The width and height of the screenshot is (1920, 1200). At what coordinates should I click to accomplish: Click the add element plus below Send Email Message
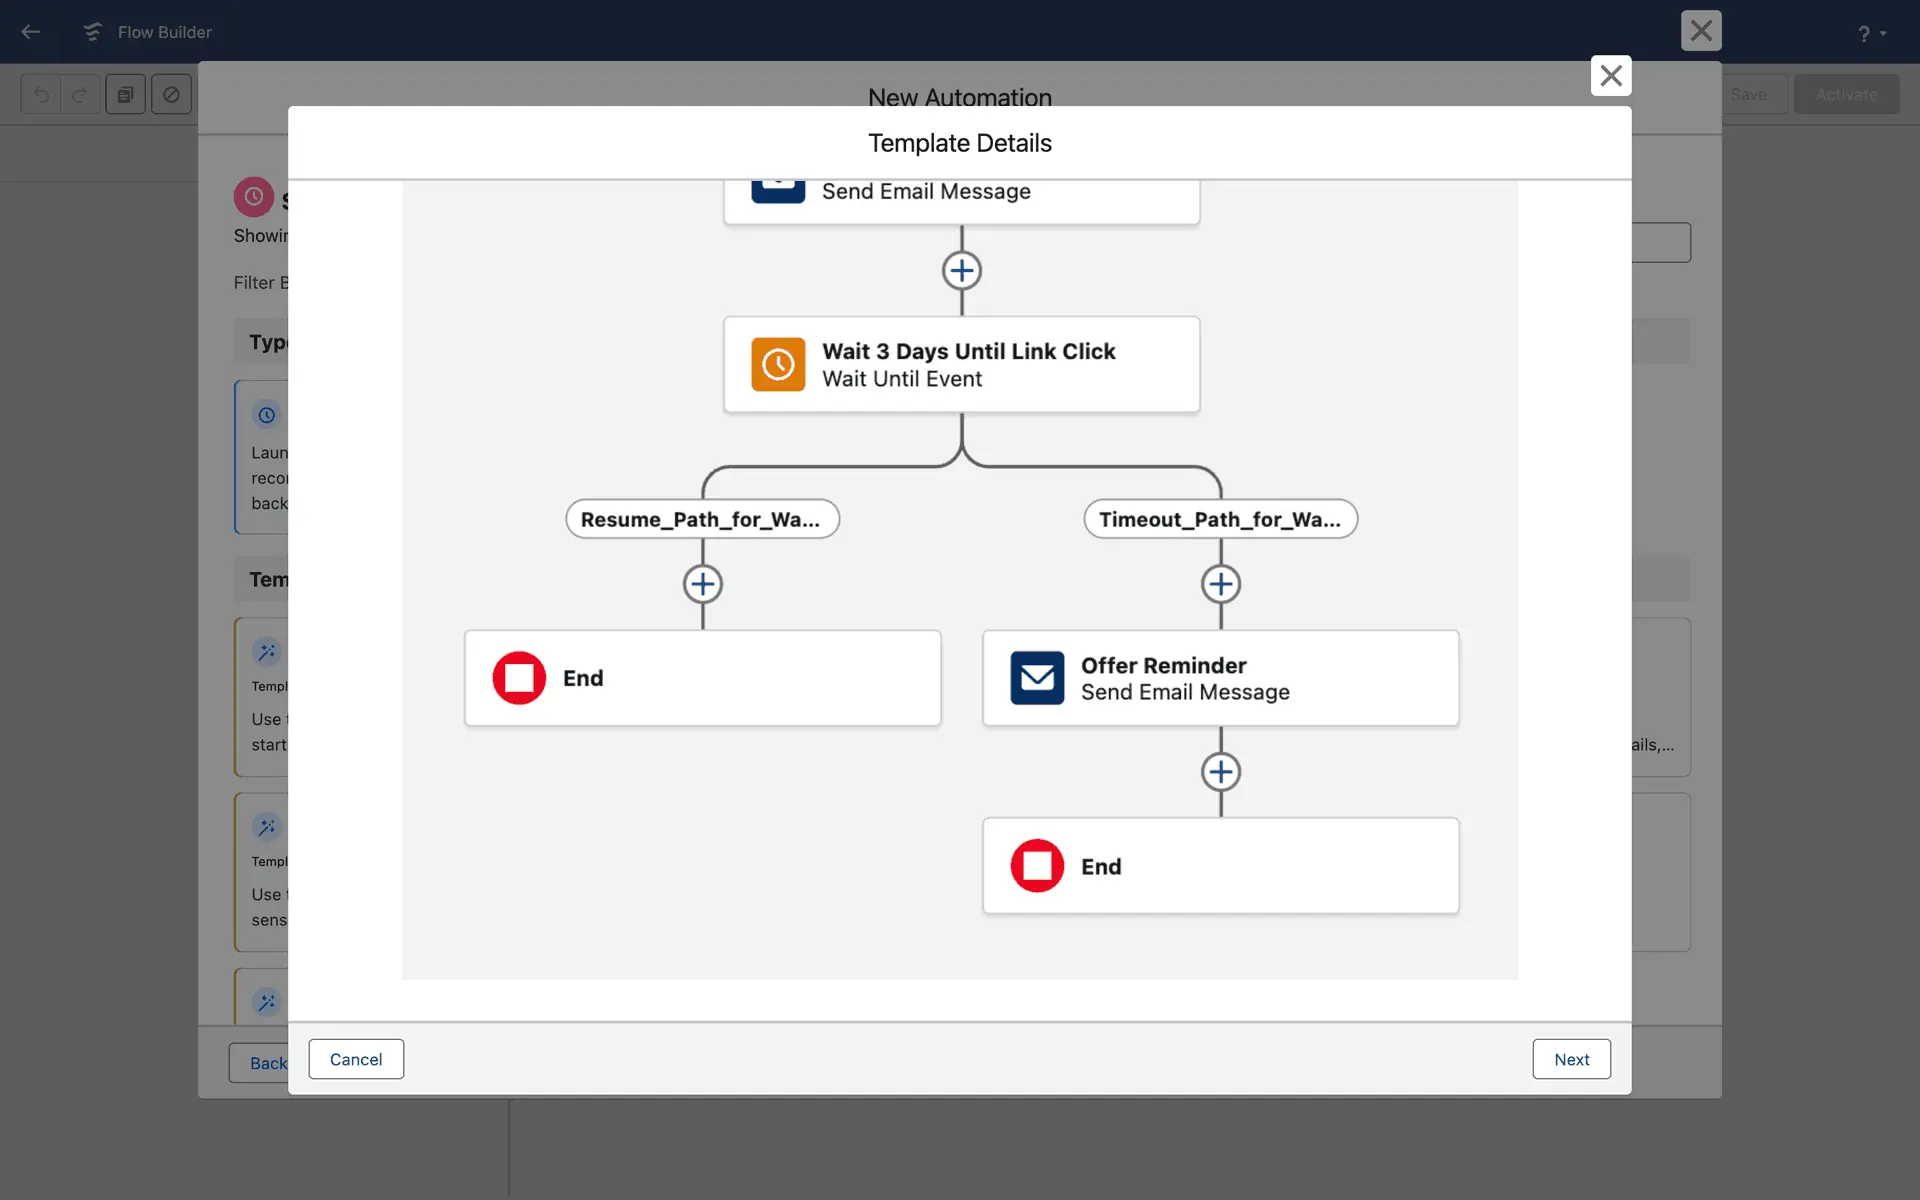coord(962,271)
